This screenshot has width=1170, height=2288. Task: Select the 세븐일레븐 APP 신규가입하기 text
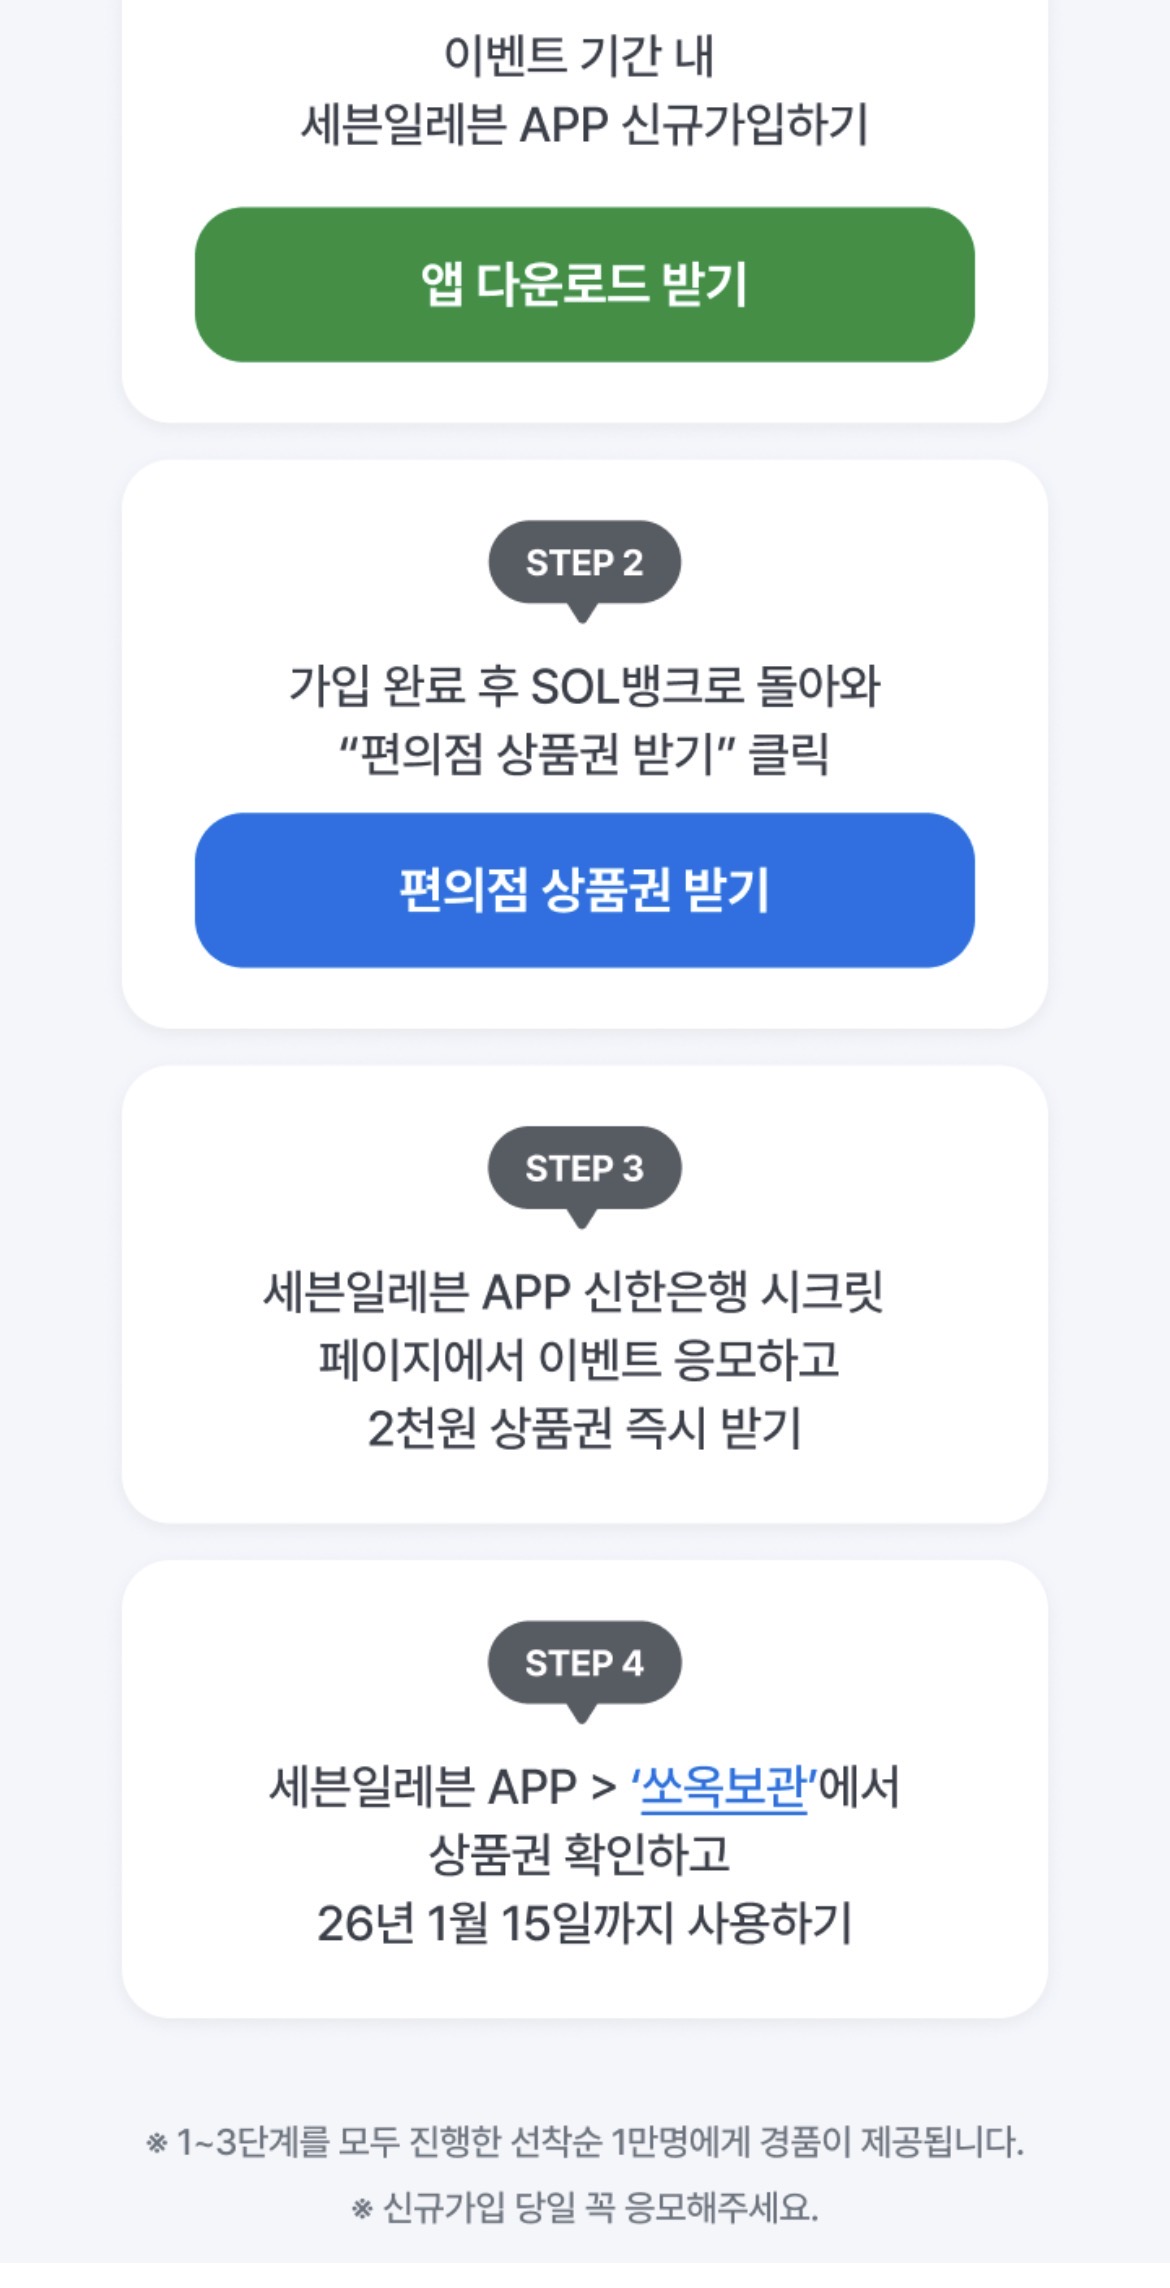pos(584,126)
